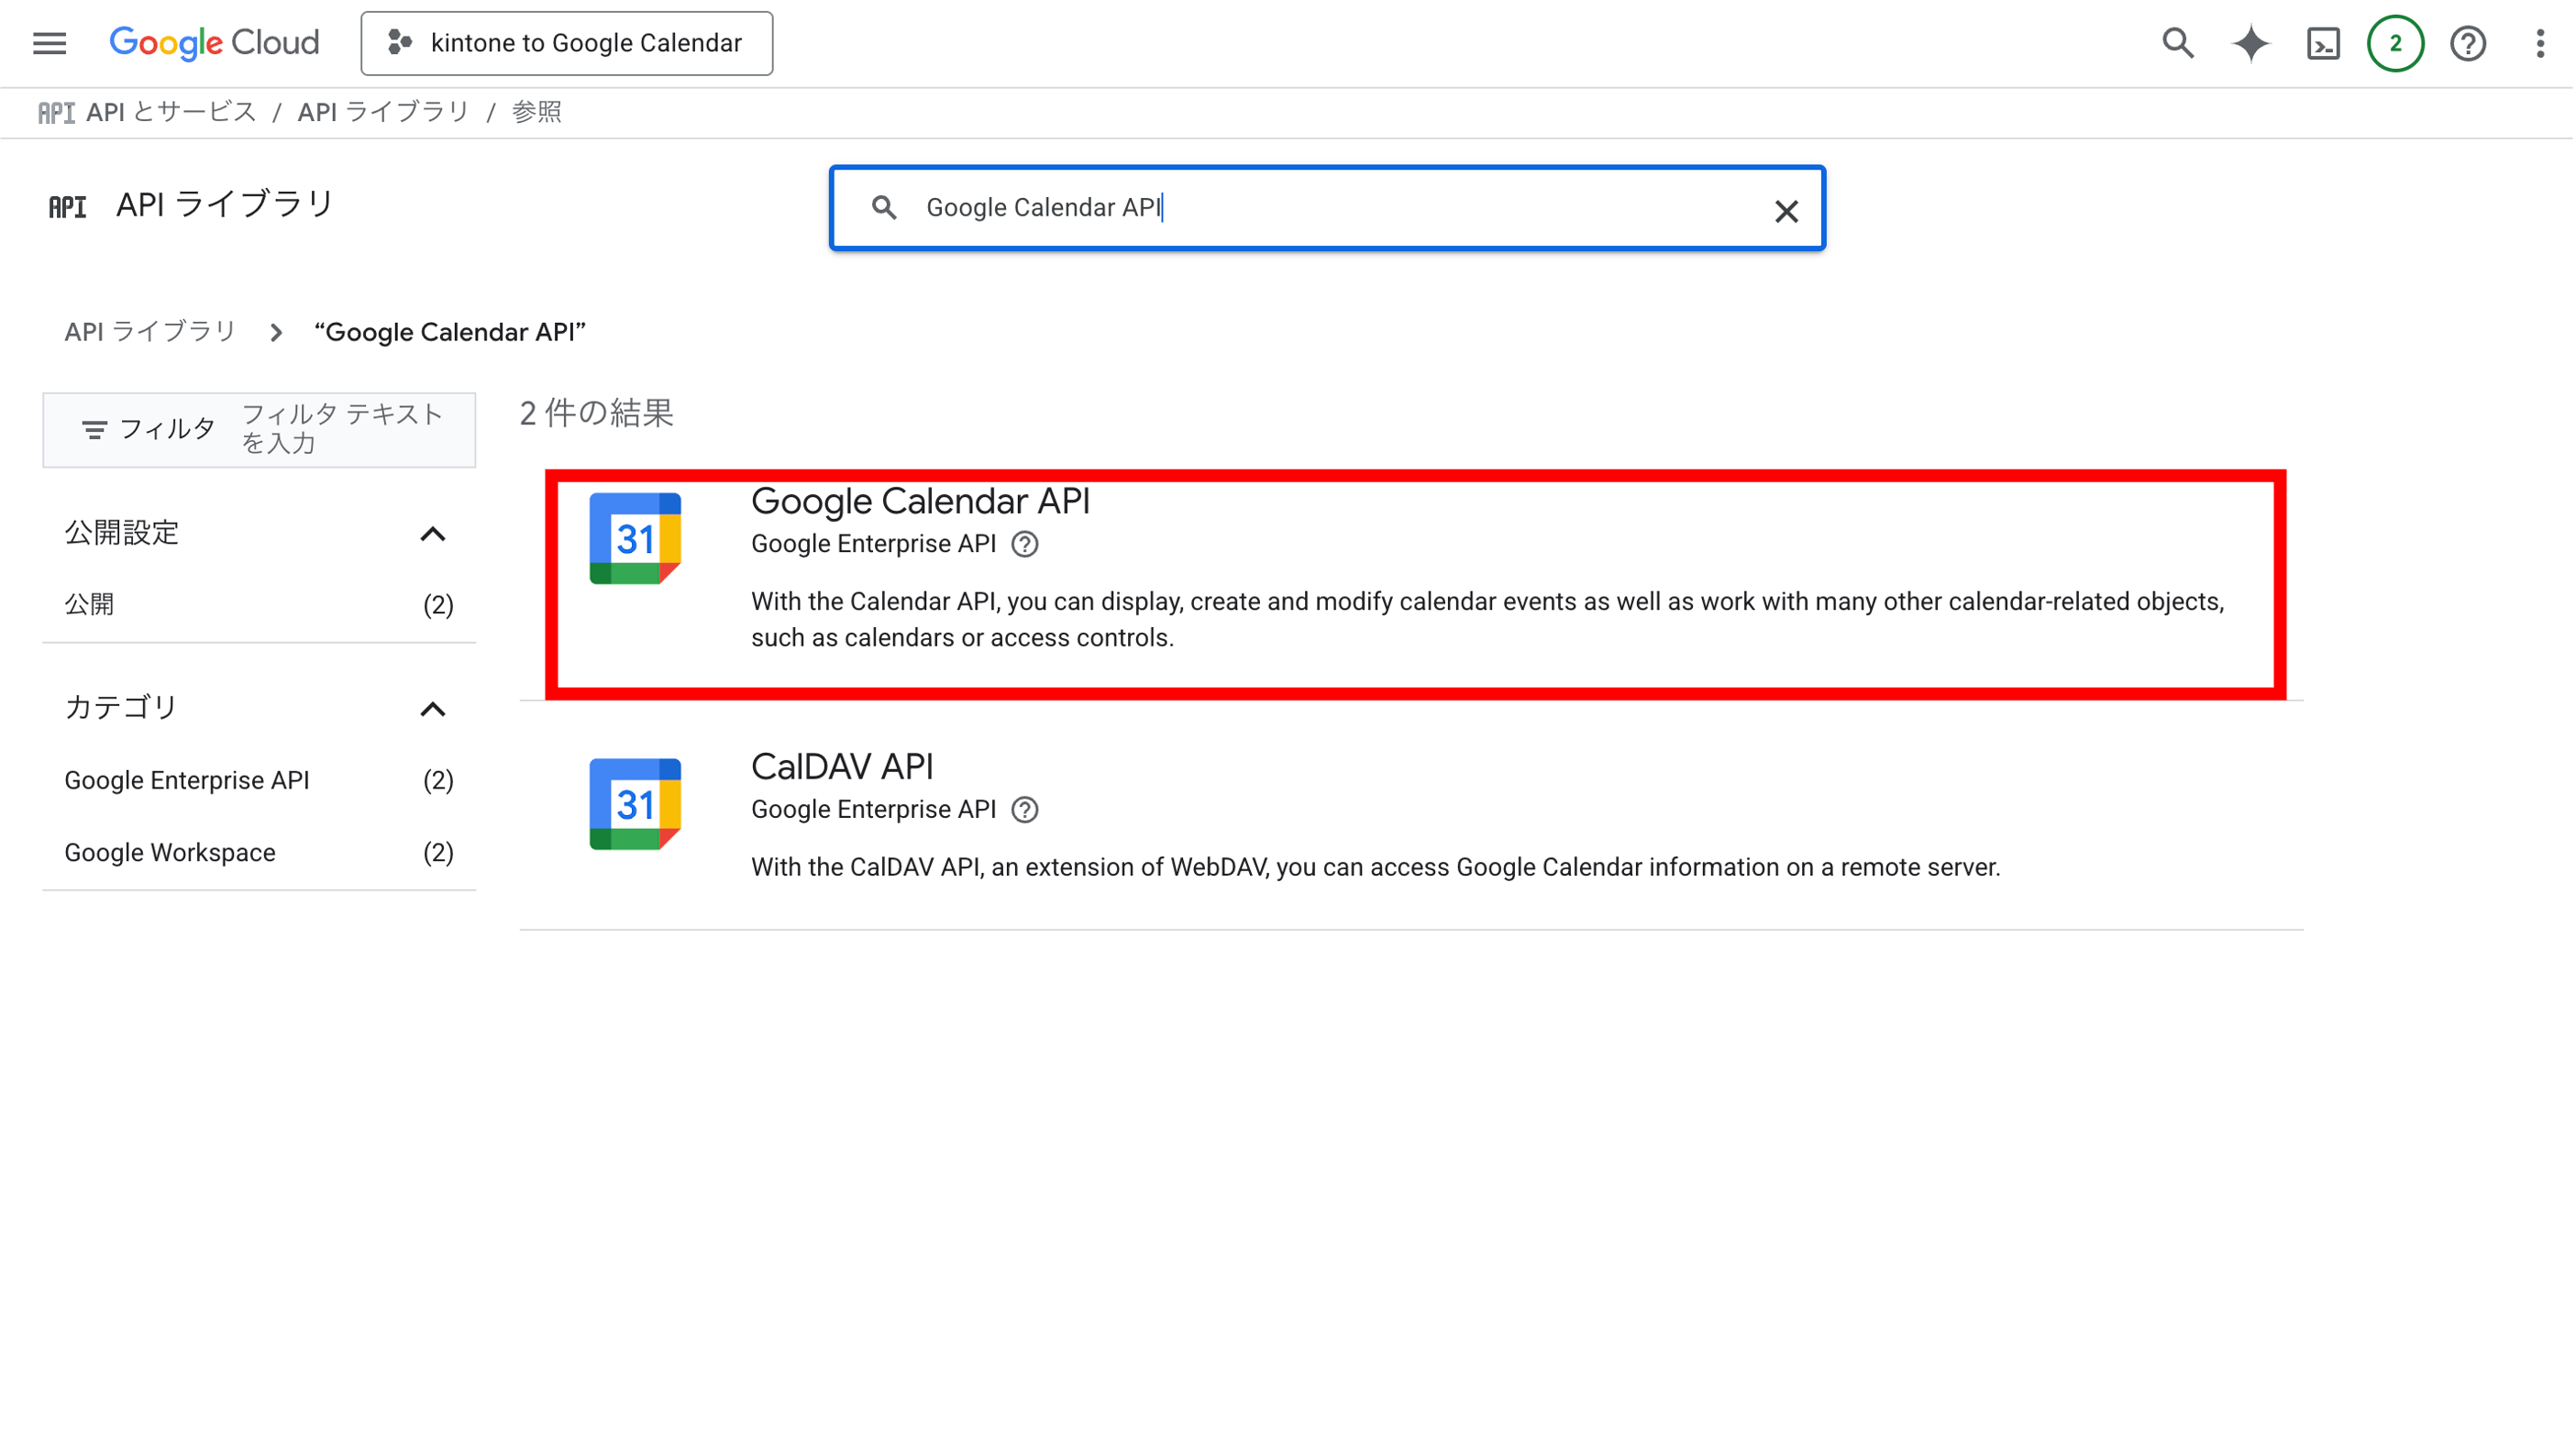Click help icon next to Google Calendar API's Enterprise label
The width and height of the screenshot is (2576, 1445).
(x=1025, y=544)
